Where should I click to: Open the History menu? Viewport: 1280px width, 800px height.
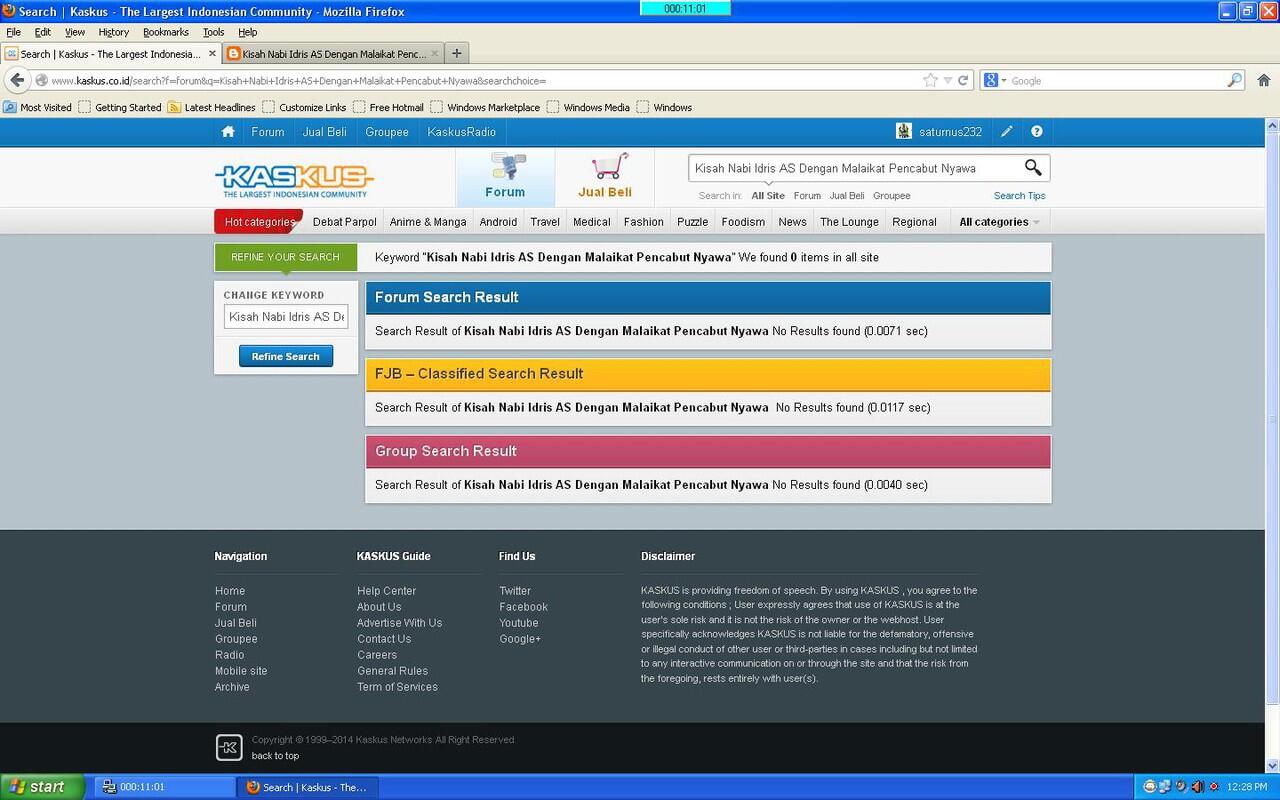click(x=113, y=32)
